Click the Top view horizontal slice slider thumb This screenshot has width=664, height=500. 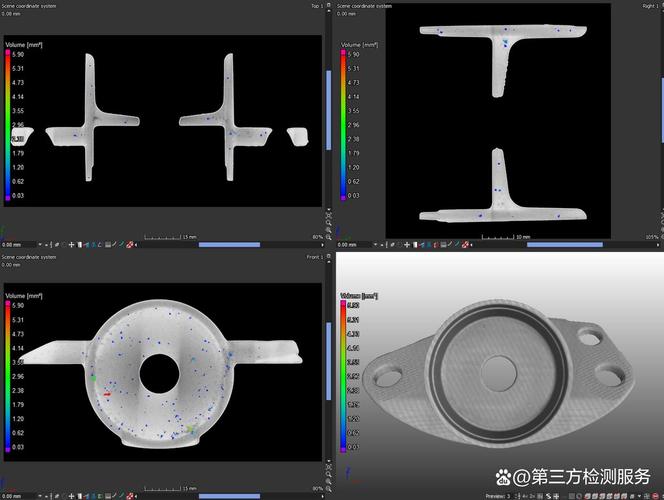[x=230, y=244]
